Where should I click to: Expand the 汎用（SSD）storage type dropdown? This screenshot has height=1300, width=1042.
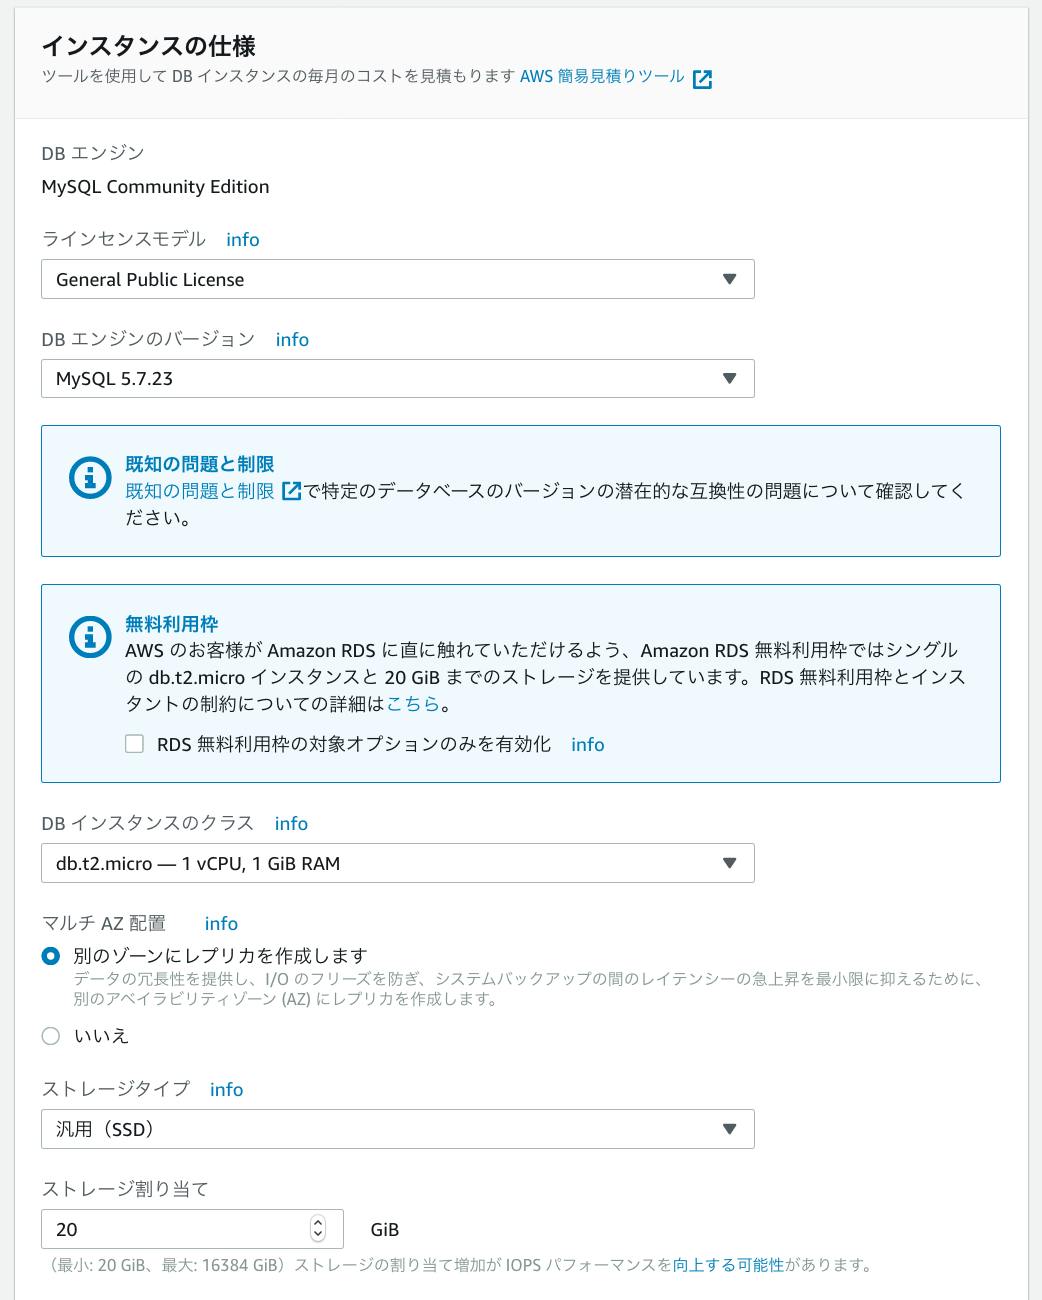(397, 1129)
